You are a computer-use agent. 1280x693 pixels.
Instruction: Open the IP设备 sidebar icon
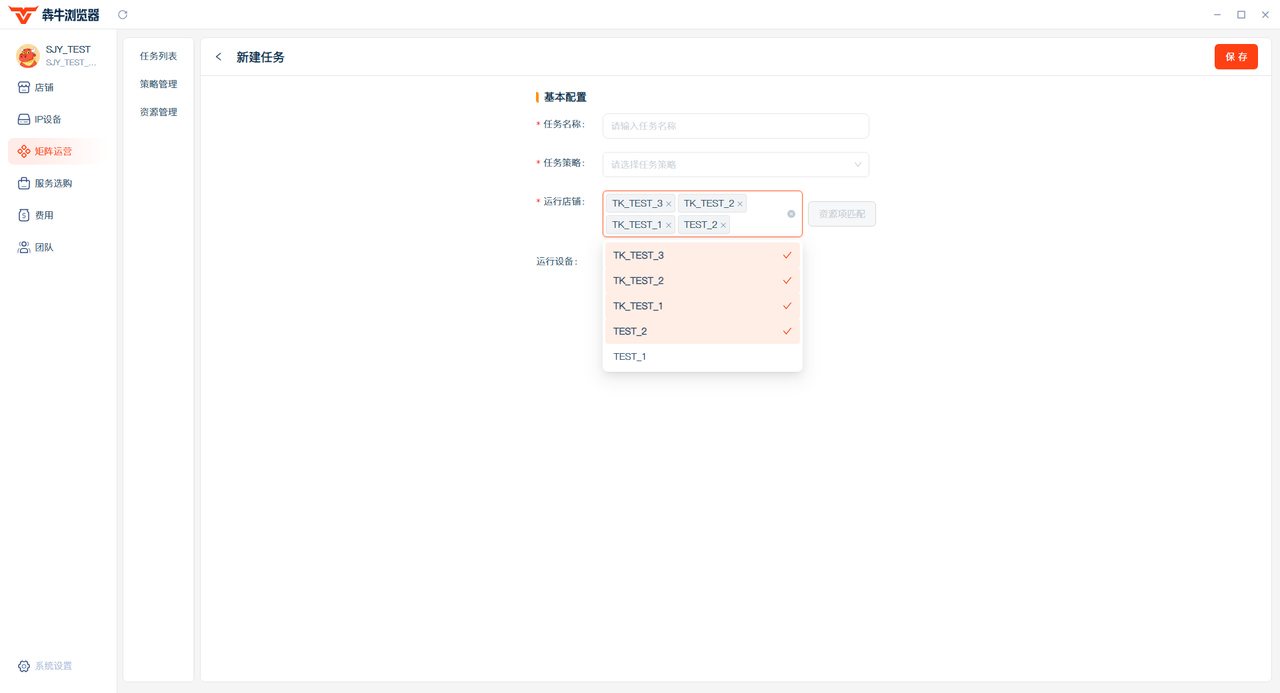[24, 119]
